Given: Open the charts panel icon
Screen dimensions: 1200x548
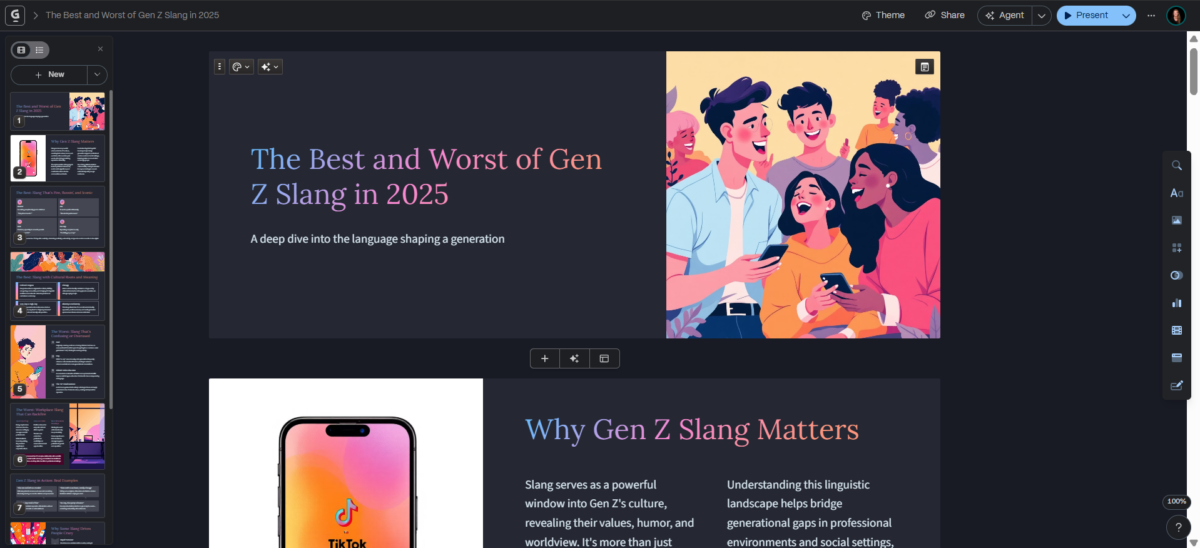Looking at the screenshot, I should 1176,302.
